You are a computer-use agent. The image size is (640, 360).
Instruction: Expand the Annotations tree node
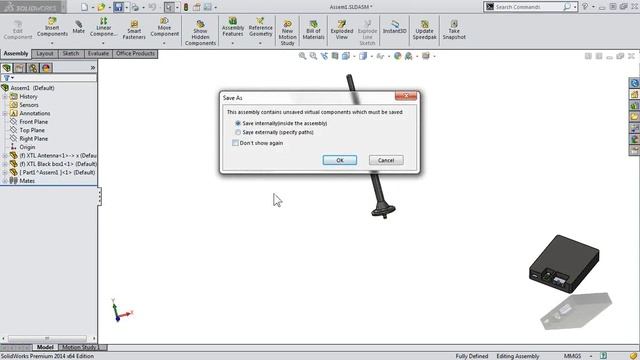coord(5,113)
